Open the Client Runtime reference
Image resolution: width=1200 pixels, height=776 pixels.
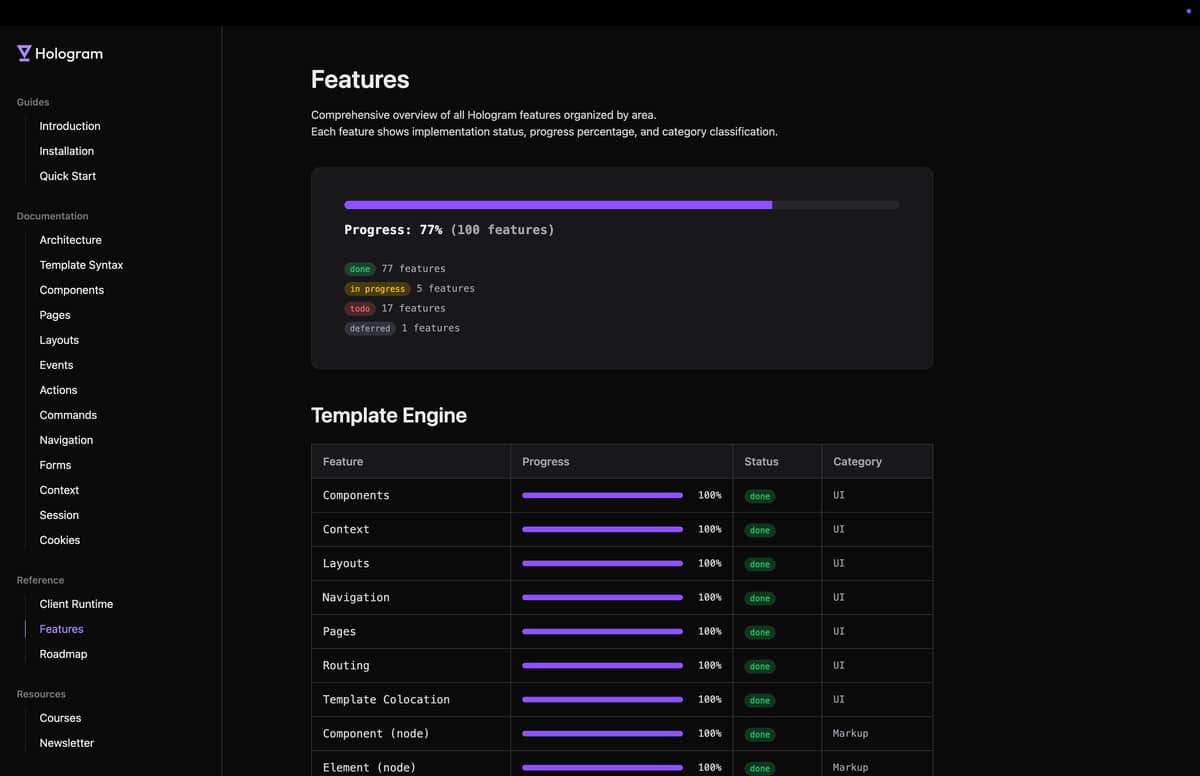pos(76,604)
